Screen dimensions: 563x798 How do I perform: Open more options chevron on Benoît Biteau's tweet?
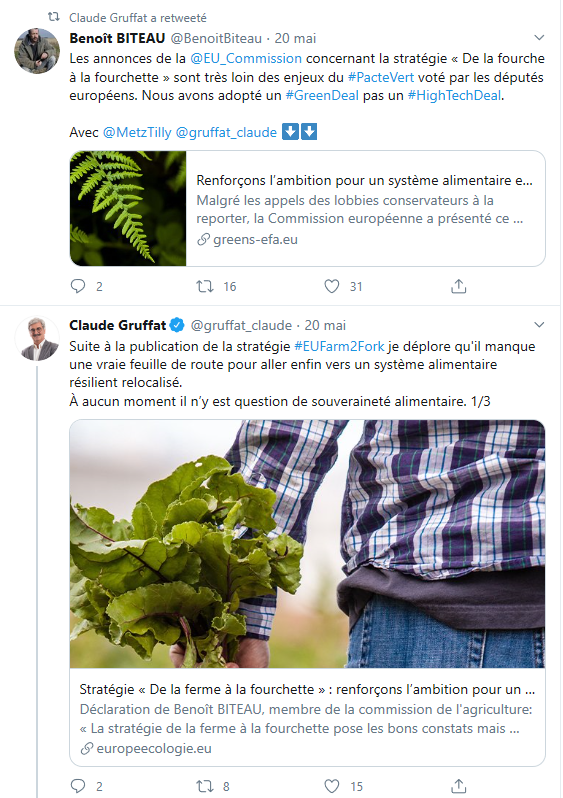pos(539,38)
